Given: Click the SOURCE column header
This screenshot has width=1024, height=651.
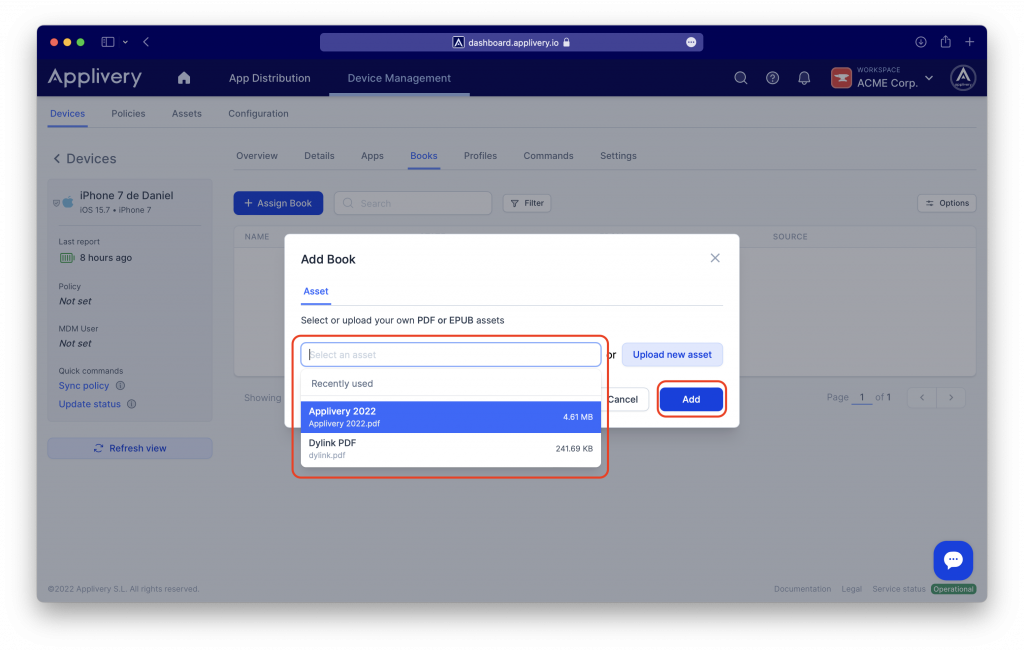Looking at the screenshot, I should click(790, 236).
